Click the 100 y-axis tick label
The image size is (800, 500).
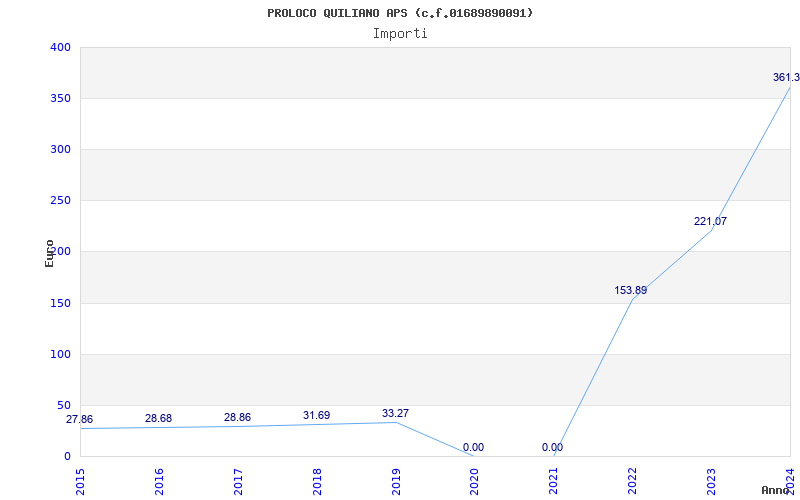point(60,354)
